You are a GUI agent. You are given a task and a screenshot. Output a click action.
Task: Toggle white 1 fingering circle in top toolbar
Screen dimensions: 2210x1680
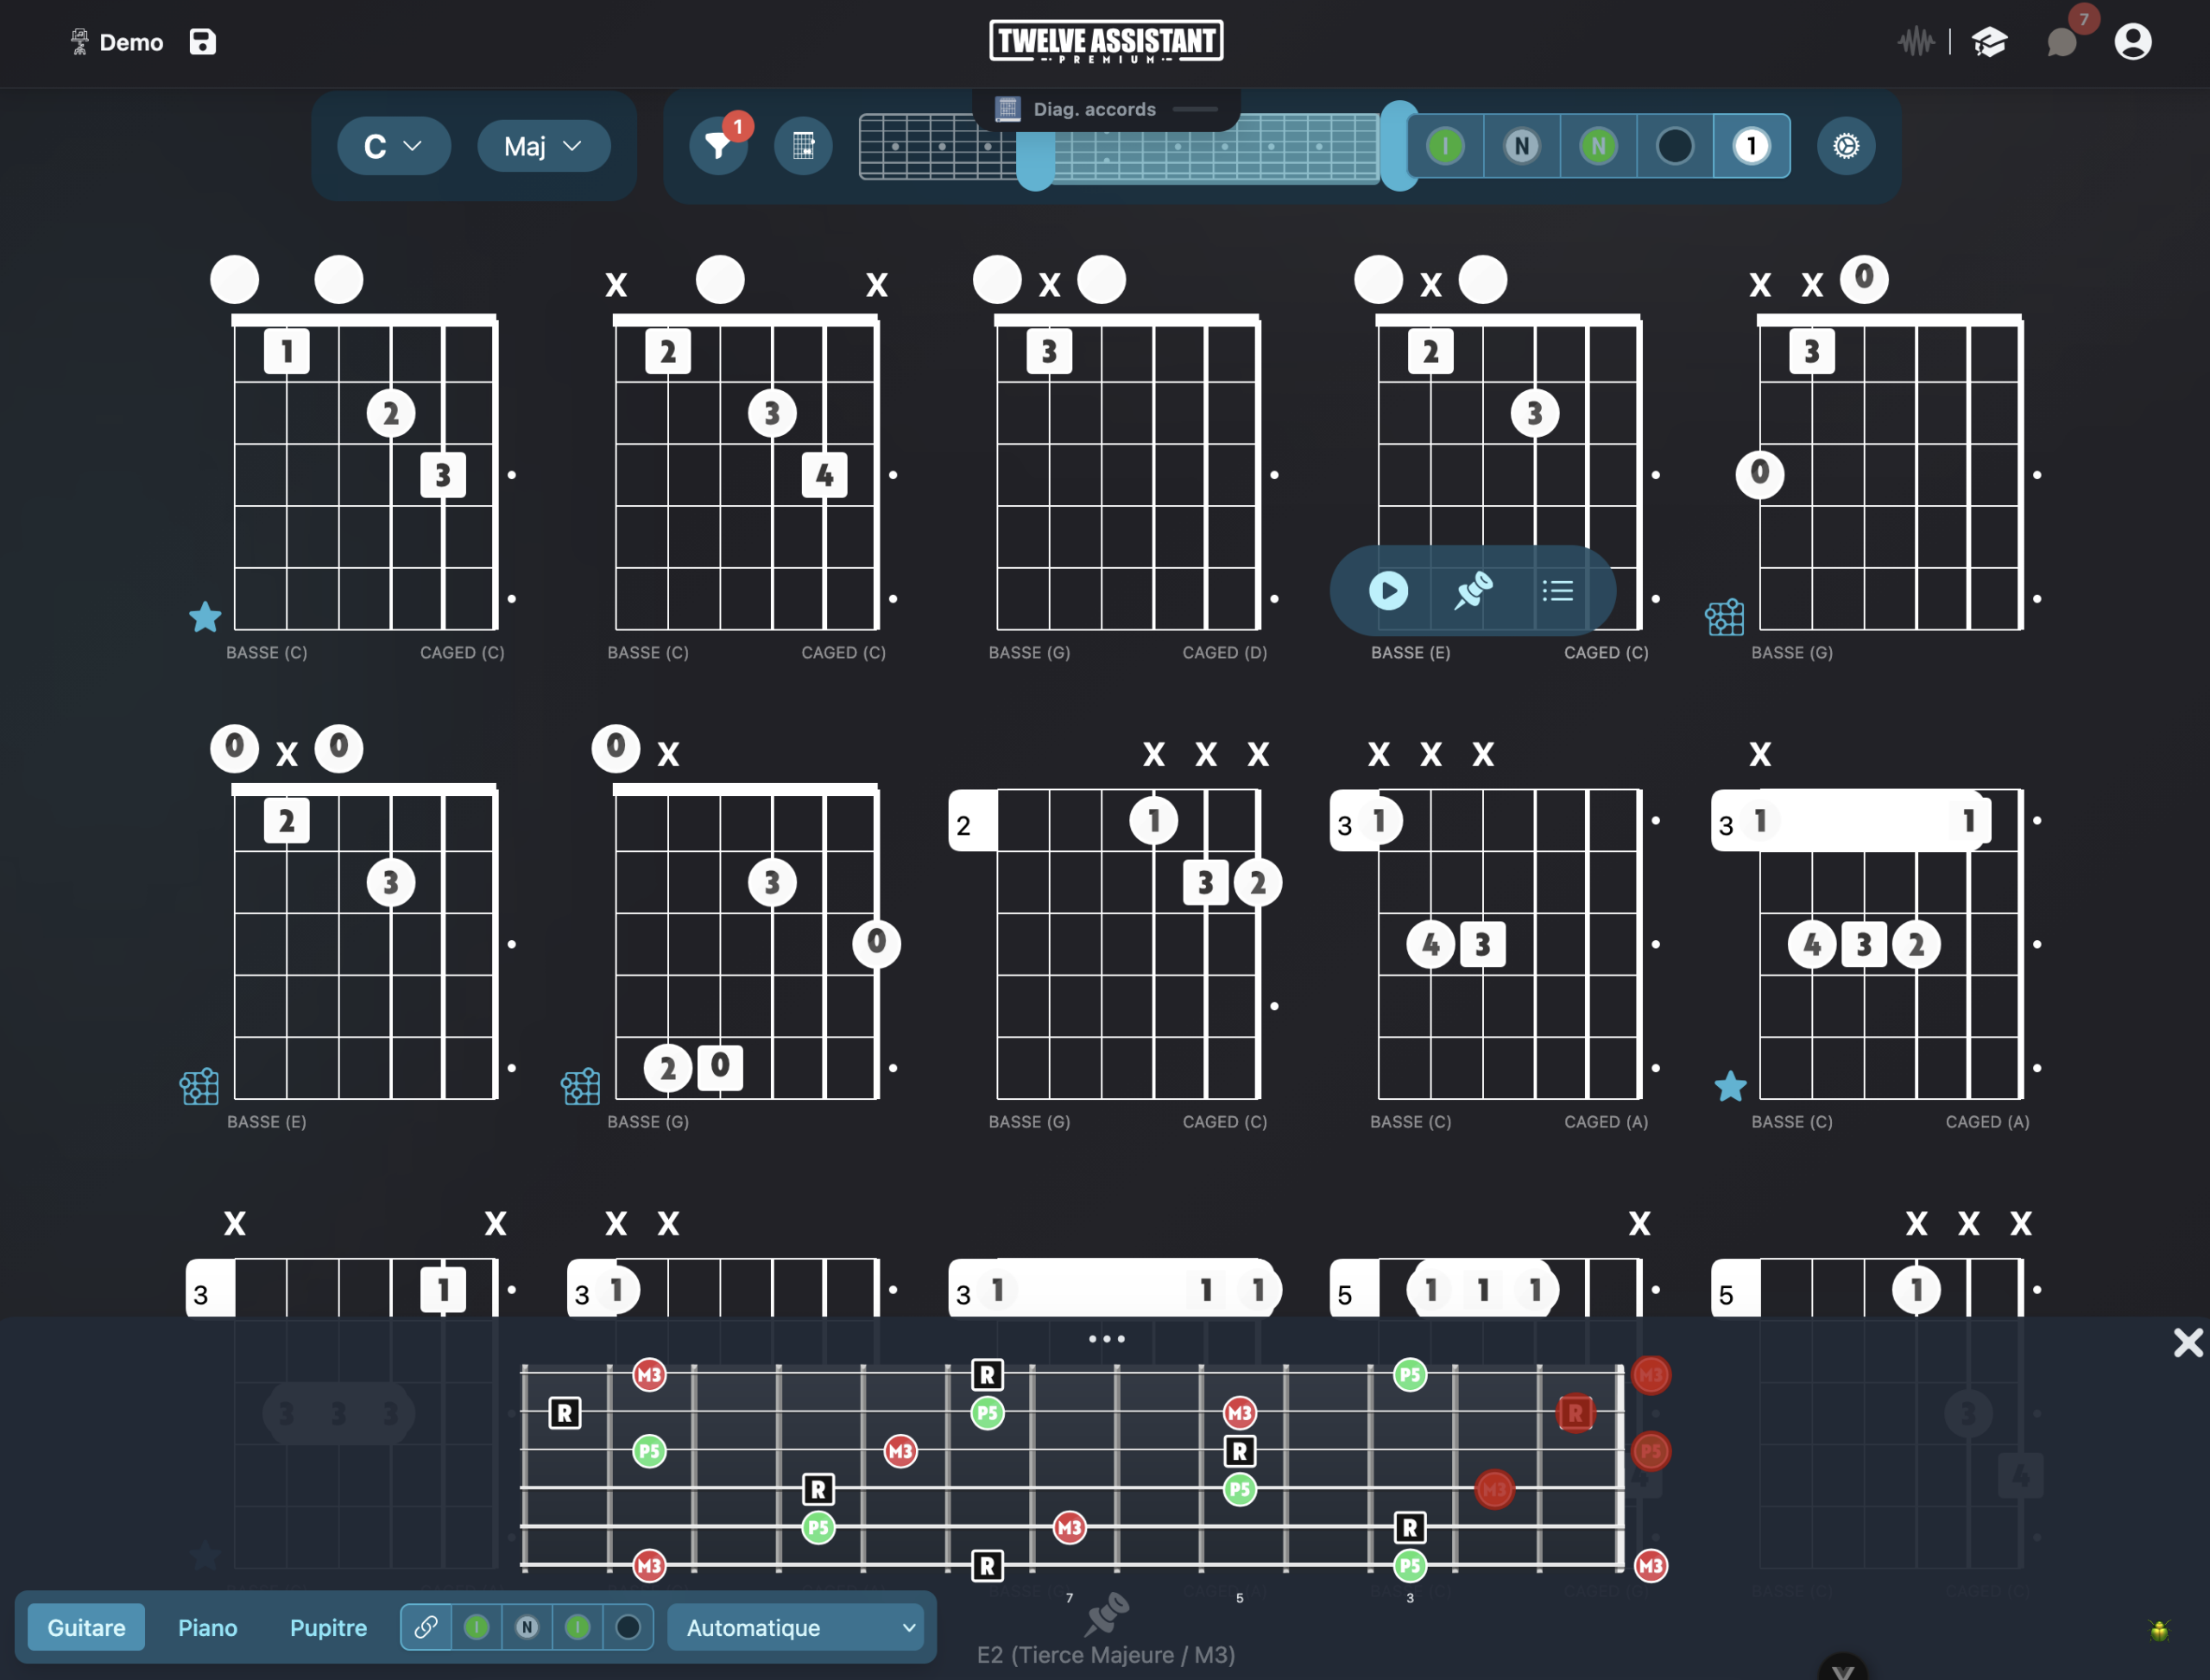point(1751,146)
